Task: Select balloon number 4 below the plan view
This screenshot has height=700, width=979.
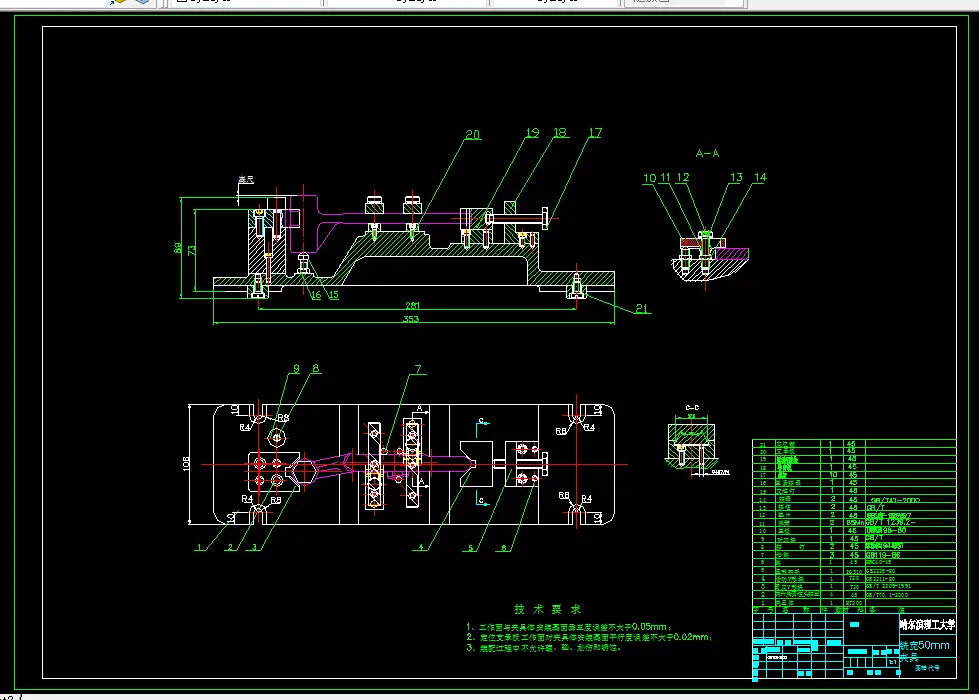Action: [421, 547]
